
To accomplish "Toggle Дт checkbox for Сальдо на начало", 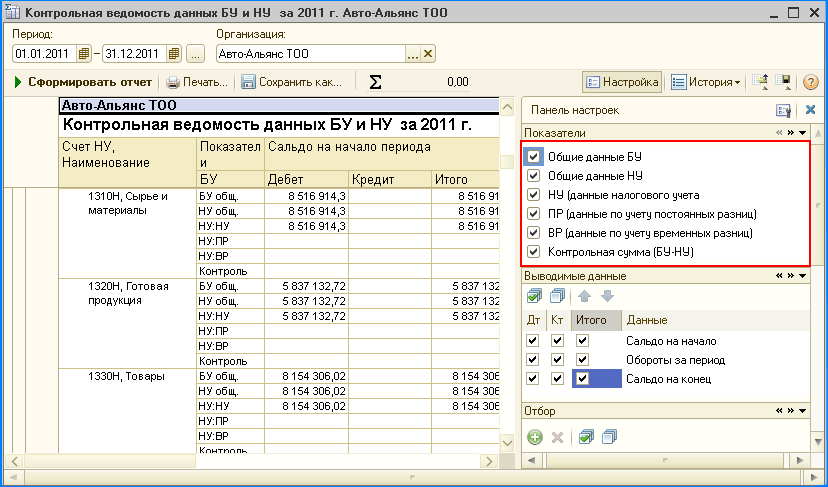I will point(533,341).
